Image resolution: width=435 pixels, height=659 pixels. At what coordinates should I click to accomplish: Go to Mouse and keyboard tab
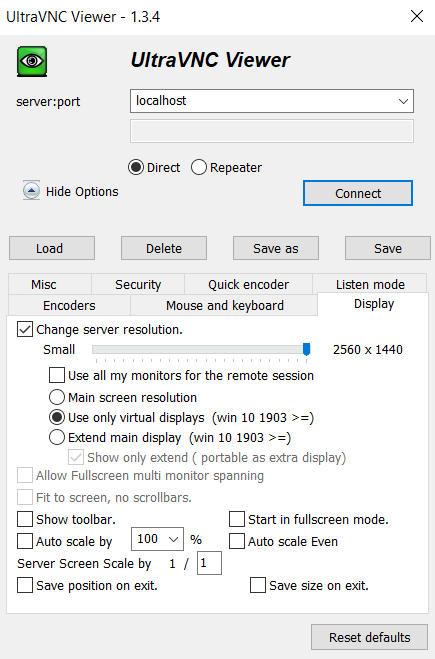point(224,305)
